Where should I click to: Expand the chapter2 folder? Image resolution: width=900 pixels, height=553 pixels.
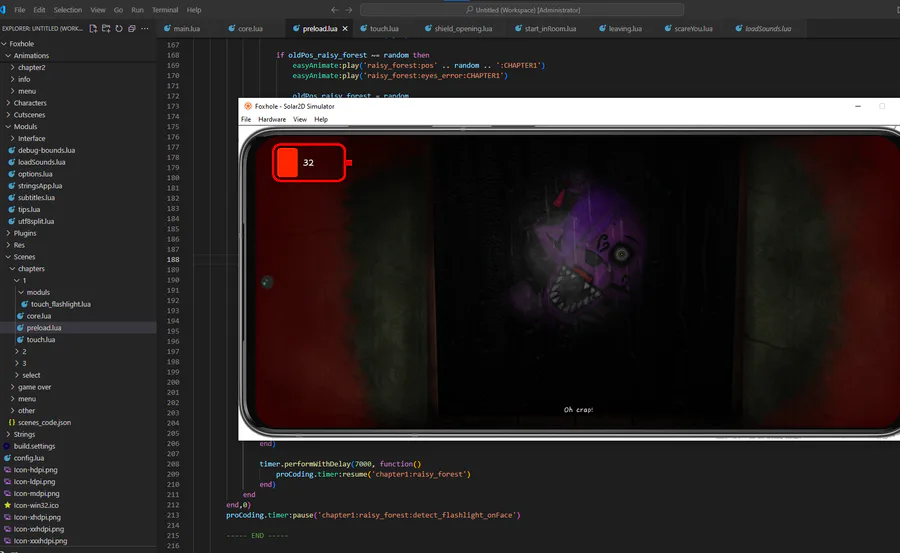(31, 67)
